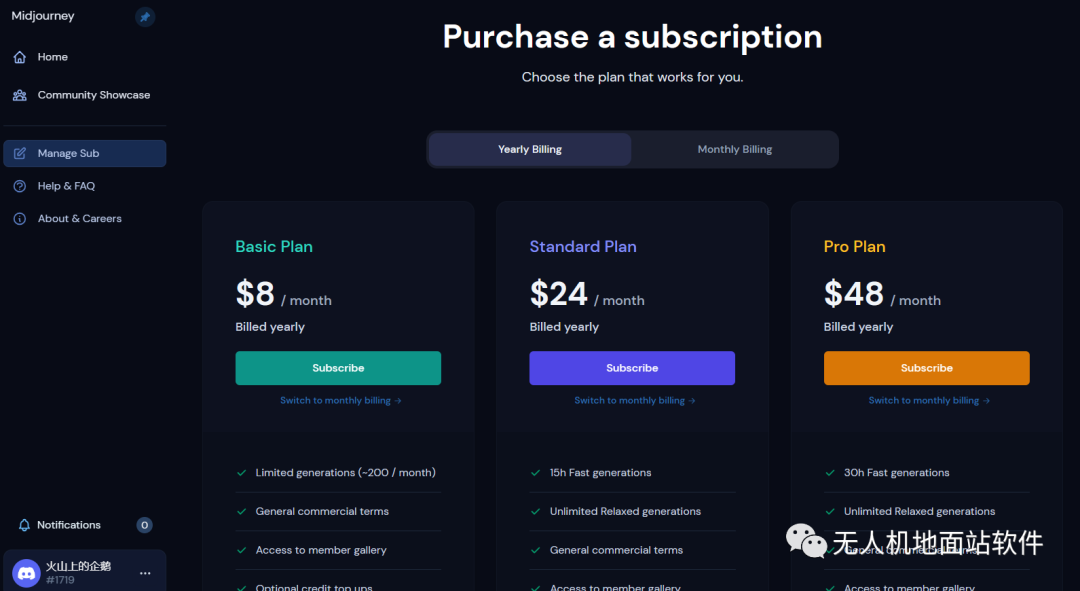Subscribe to the Pro Plan
The height and width of the screenshot is (591, 1080).
pos(926,368)
